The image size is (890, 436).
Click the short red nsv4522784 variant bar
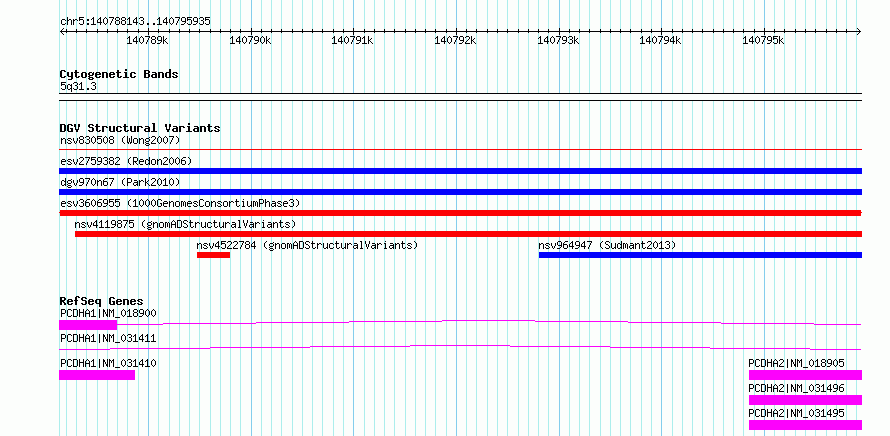tap(213, 255)
